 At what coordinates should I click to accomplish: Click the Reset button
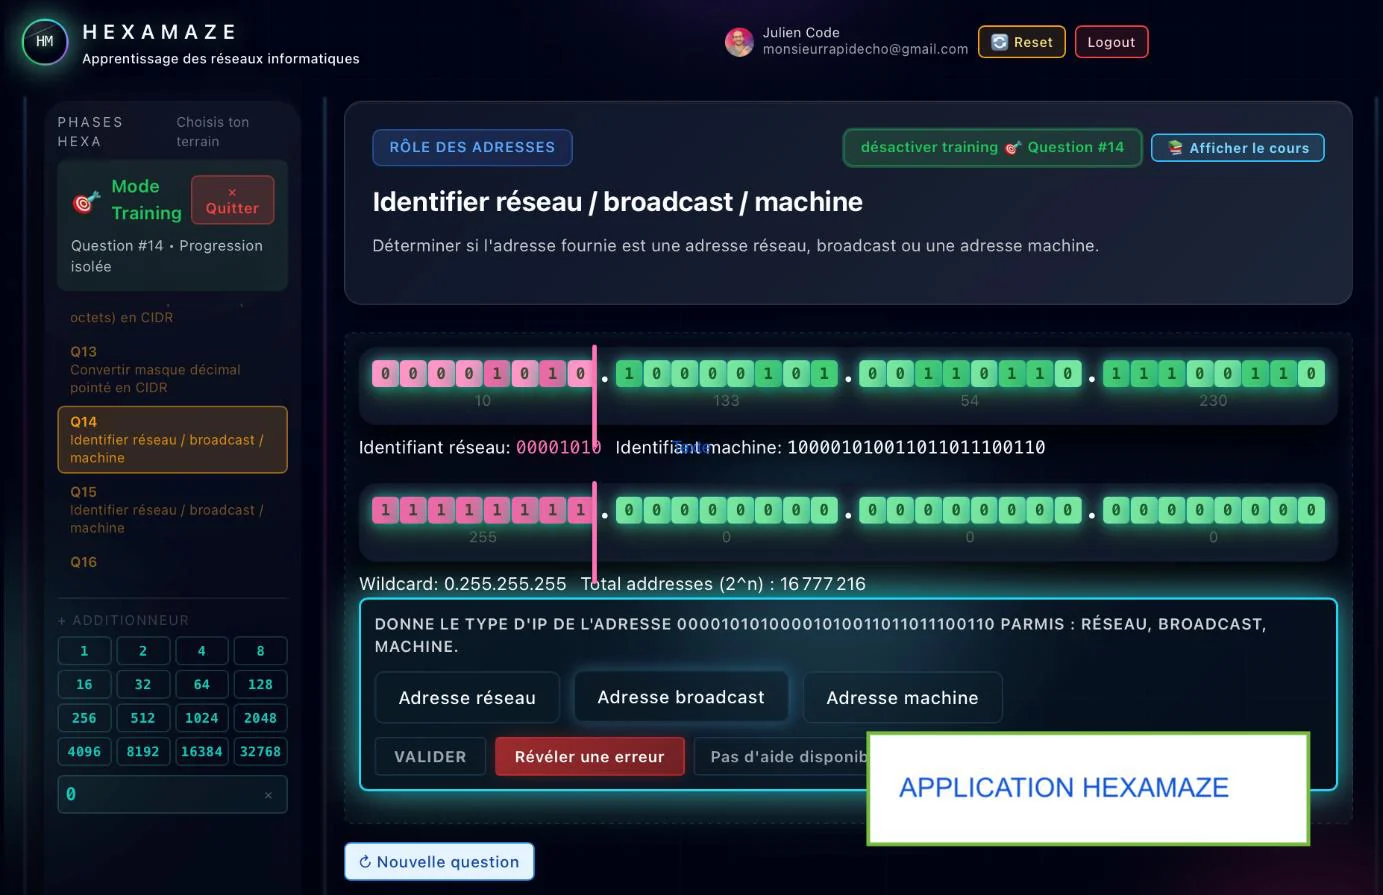1022,42
